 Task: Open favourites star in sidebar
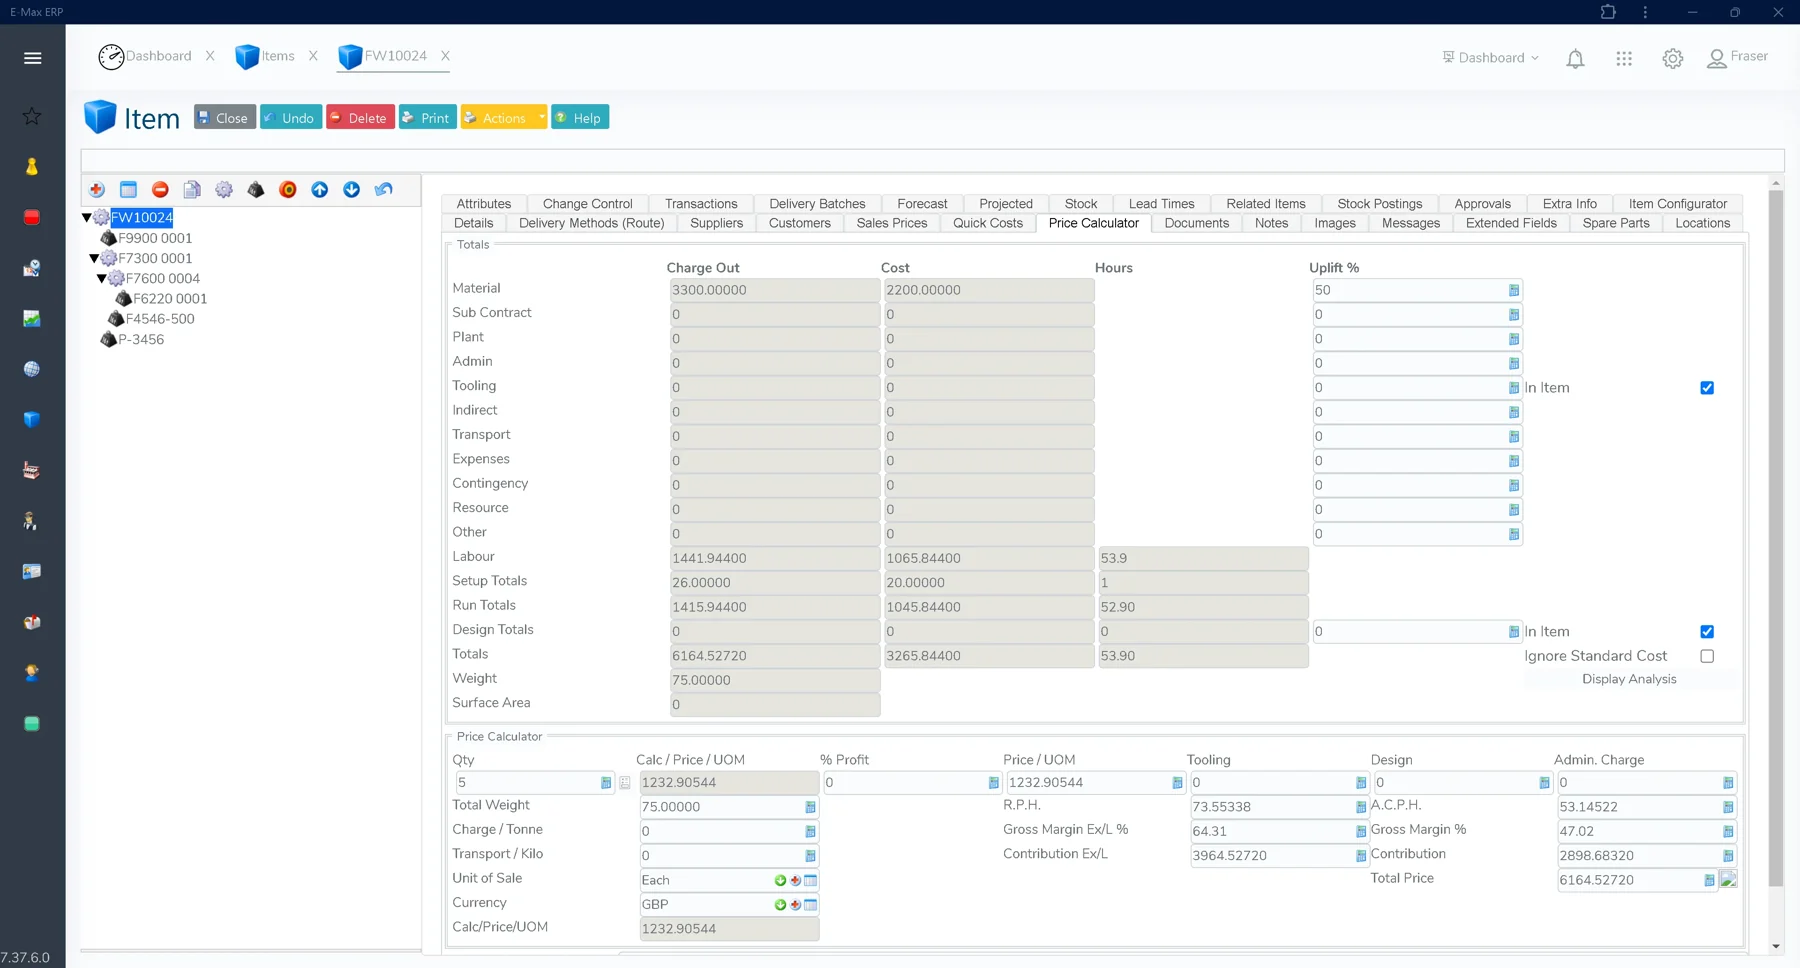[x=32, y=116]
